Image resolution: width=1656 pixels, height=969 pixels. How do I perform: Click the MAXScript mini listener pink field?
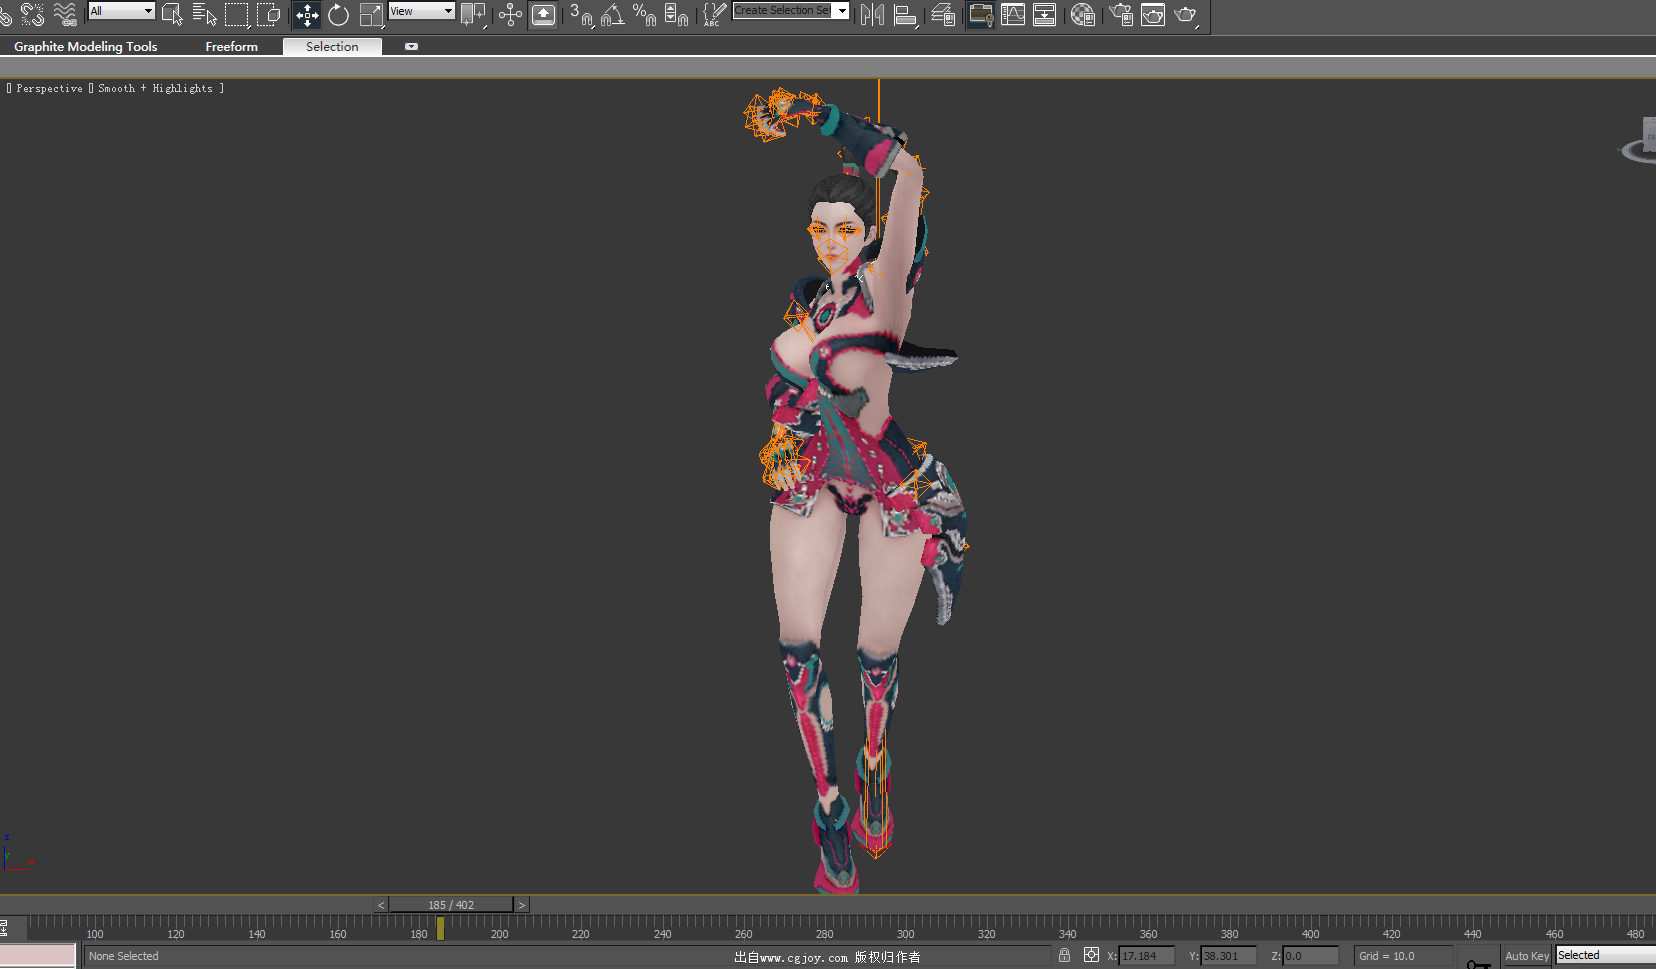coord(38,956)
